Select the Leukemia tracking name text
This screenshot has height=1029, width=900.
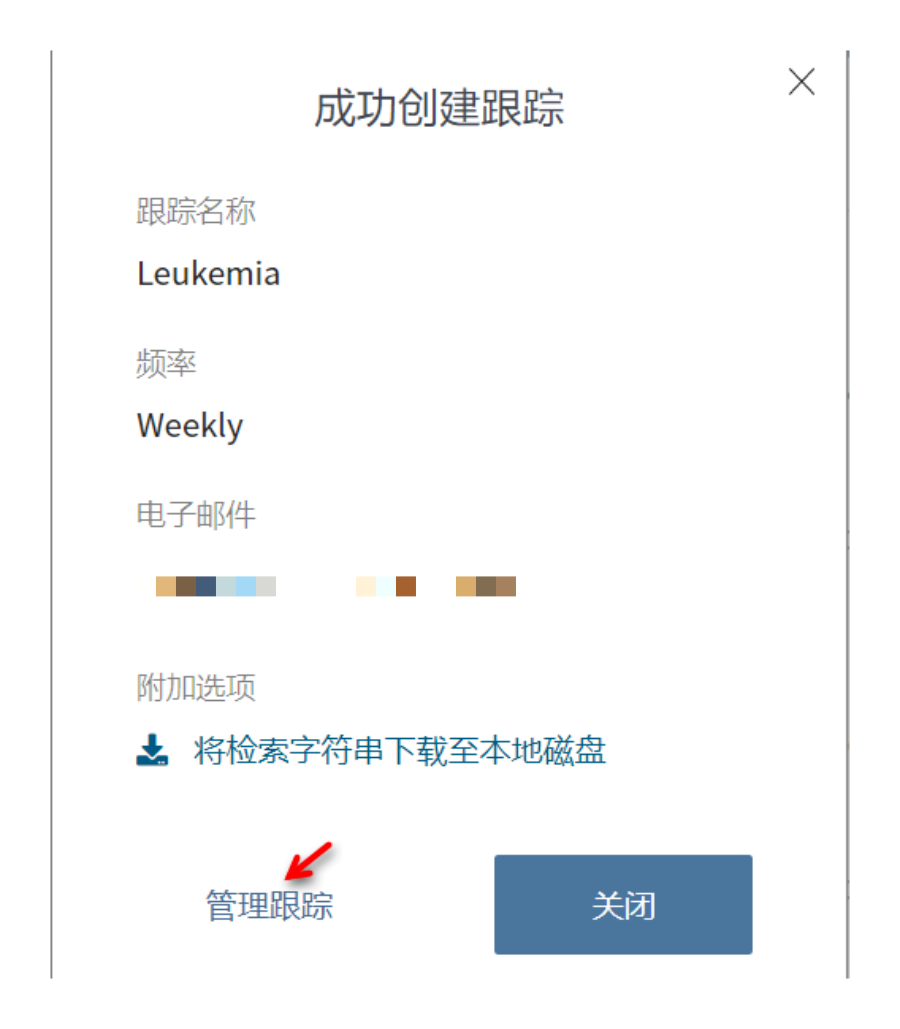click(209, 274)
